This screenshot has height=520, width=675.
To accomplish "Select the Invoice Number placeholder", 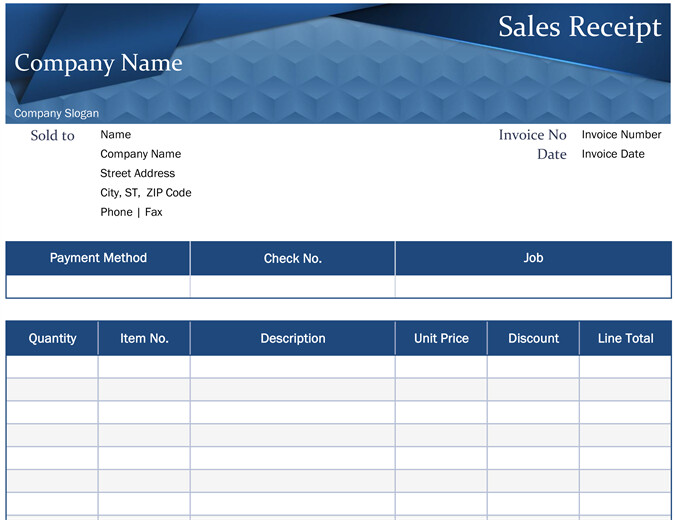I will point(621,134).
